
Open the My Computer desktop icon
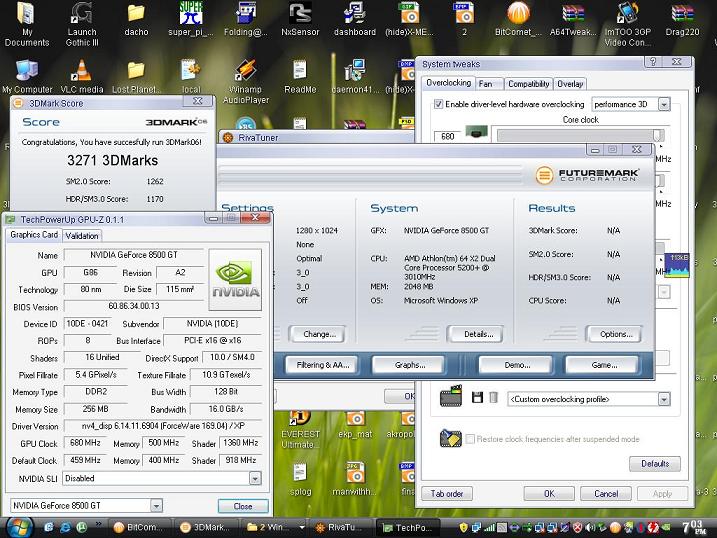(27, 76)
